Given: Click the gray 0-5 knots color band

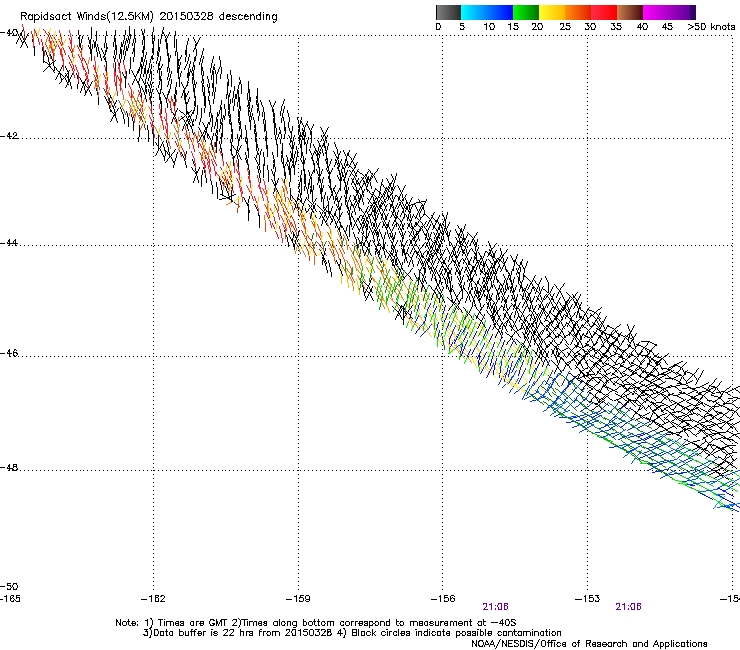Looking at the screenshot, I should 448,12.
